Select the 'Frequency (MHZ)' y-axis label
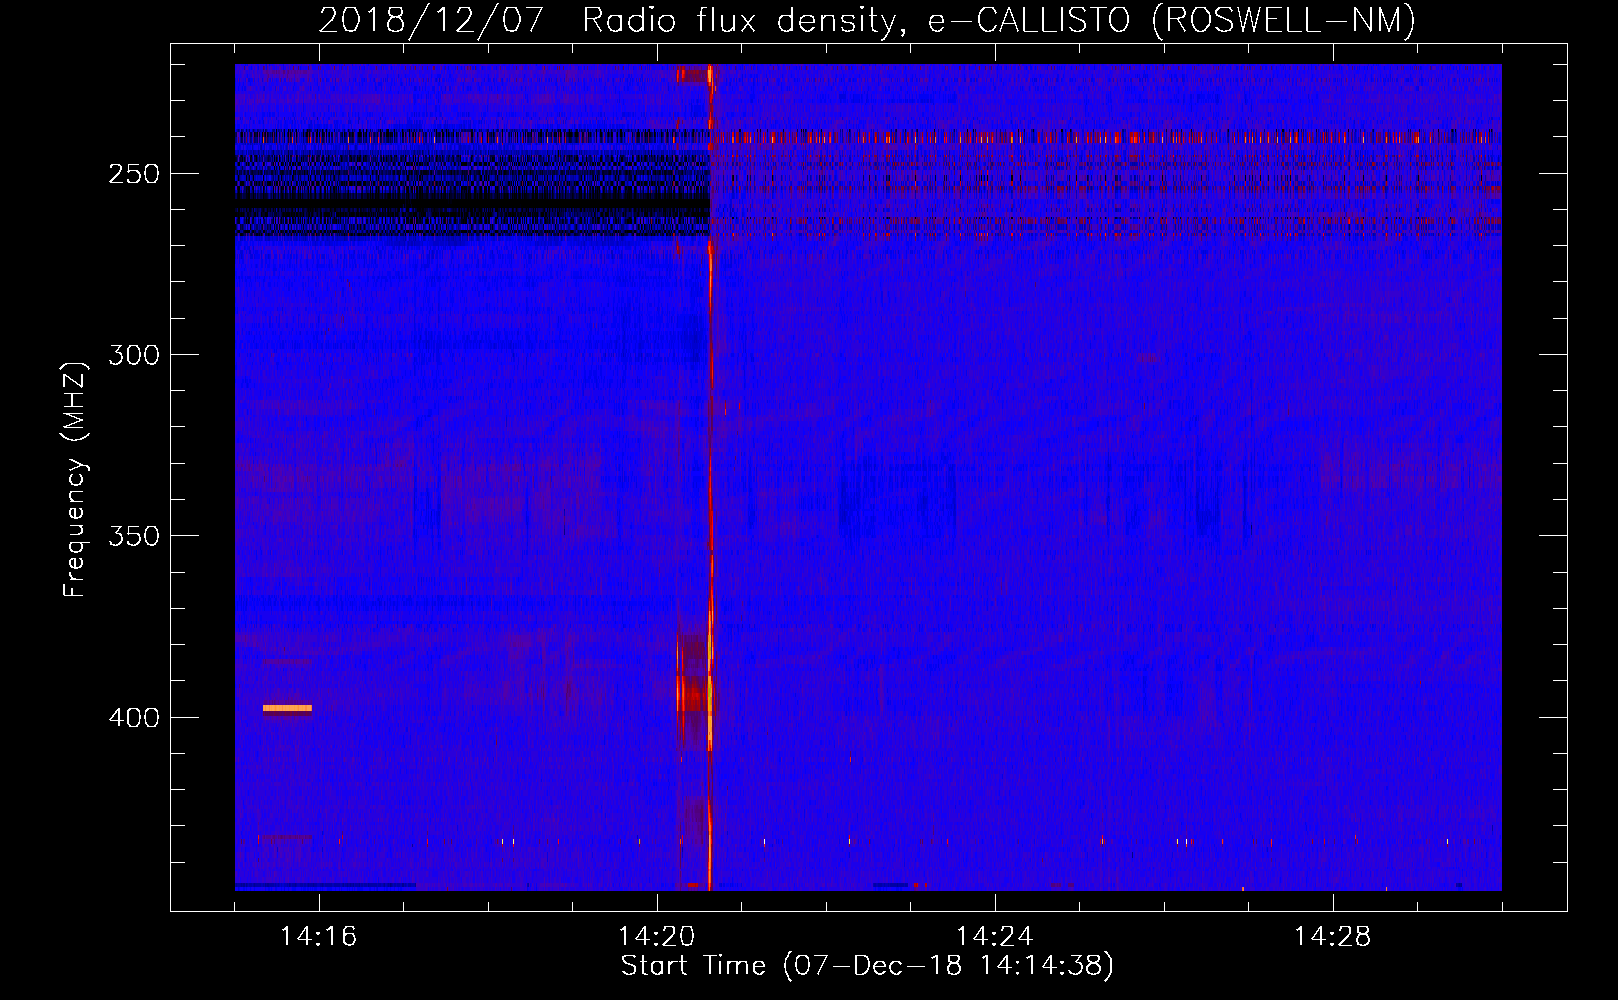 point(75,480)
